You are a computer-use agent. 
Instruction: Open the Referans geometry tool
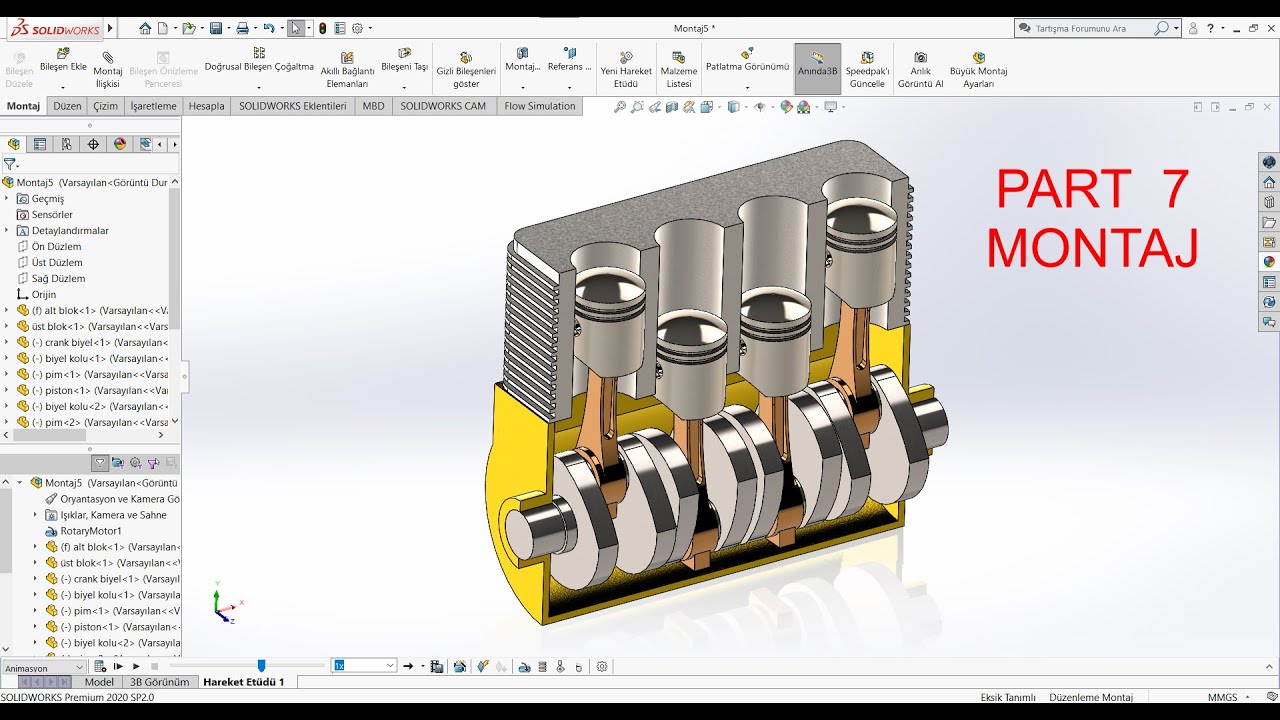[569, 62]
